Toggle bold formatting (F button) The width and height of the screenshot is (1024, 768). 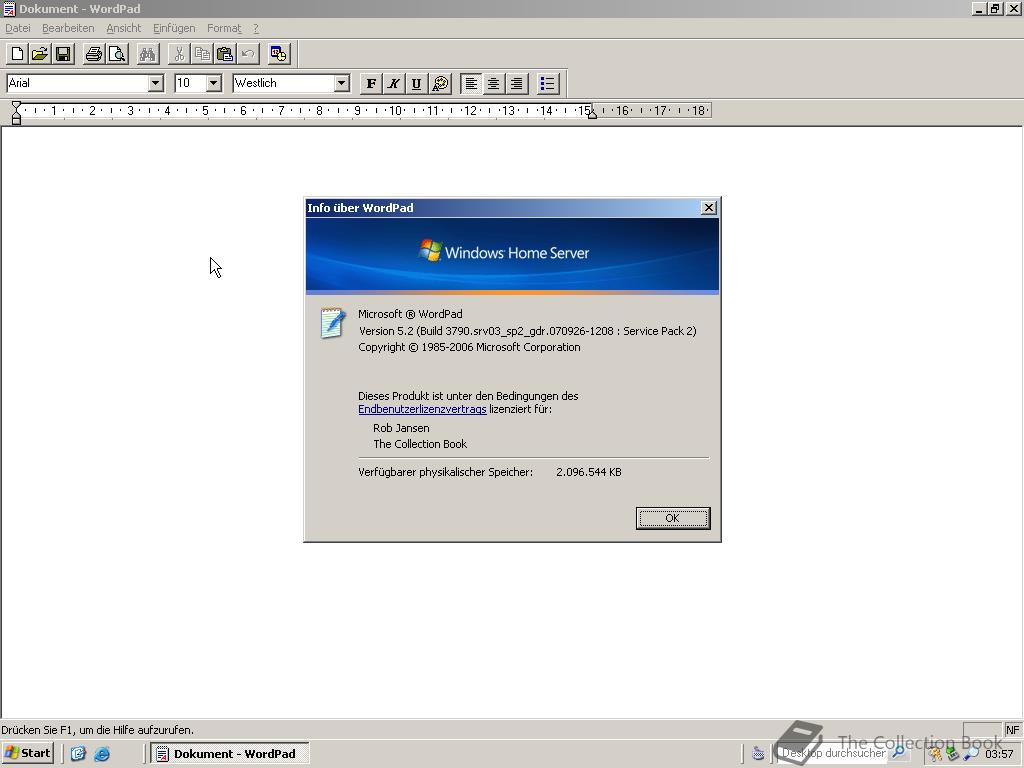pyautogui.click(x=371, y=84)
